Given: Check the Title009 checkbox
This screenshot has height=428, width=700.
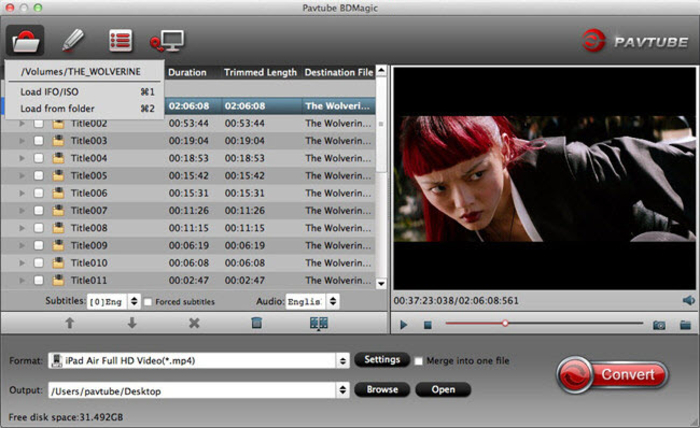Looking at the screenshot, I should pos(39,245).
